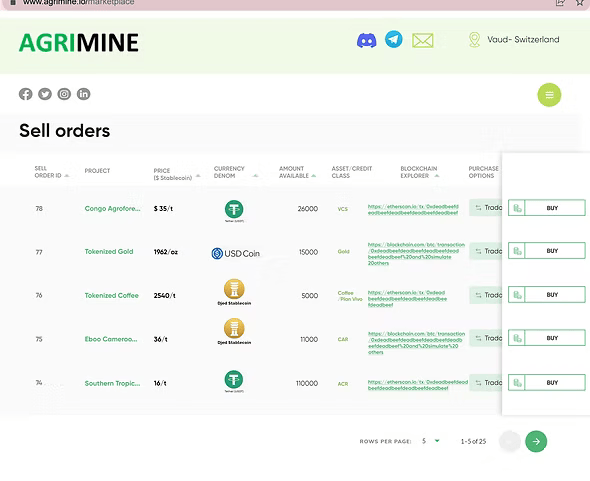
Task: Click the Asset/Credit Class column header
Action: pos(351,172)
